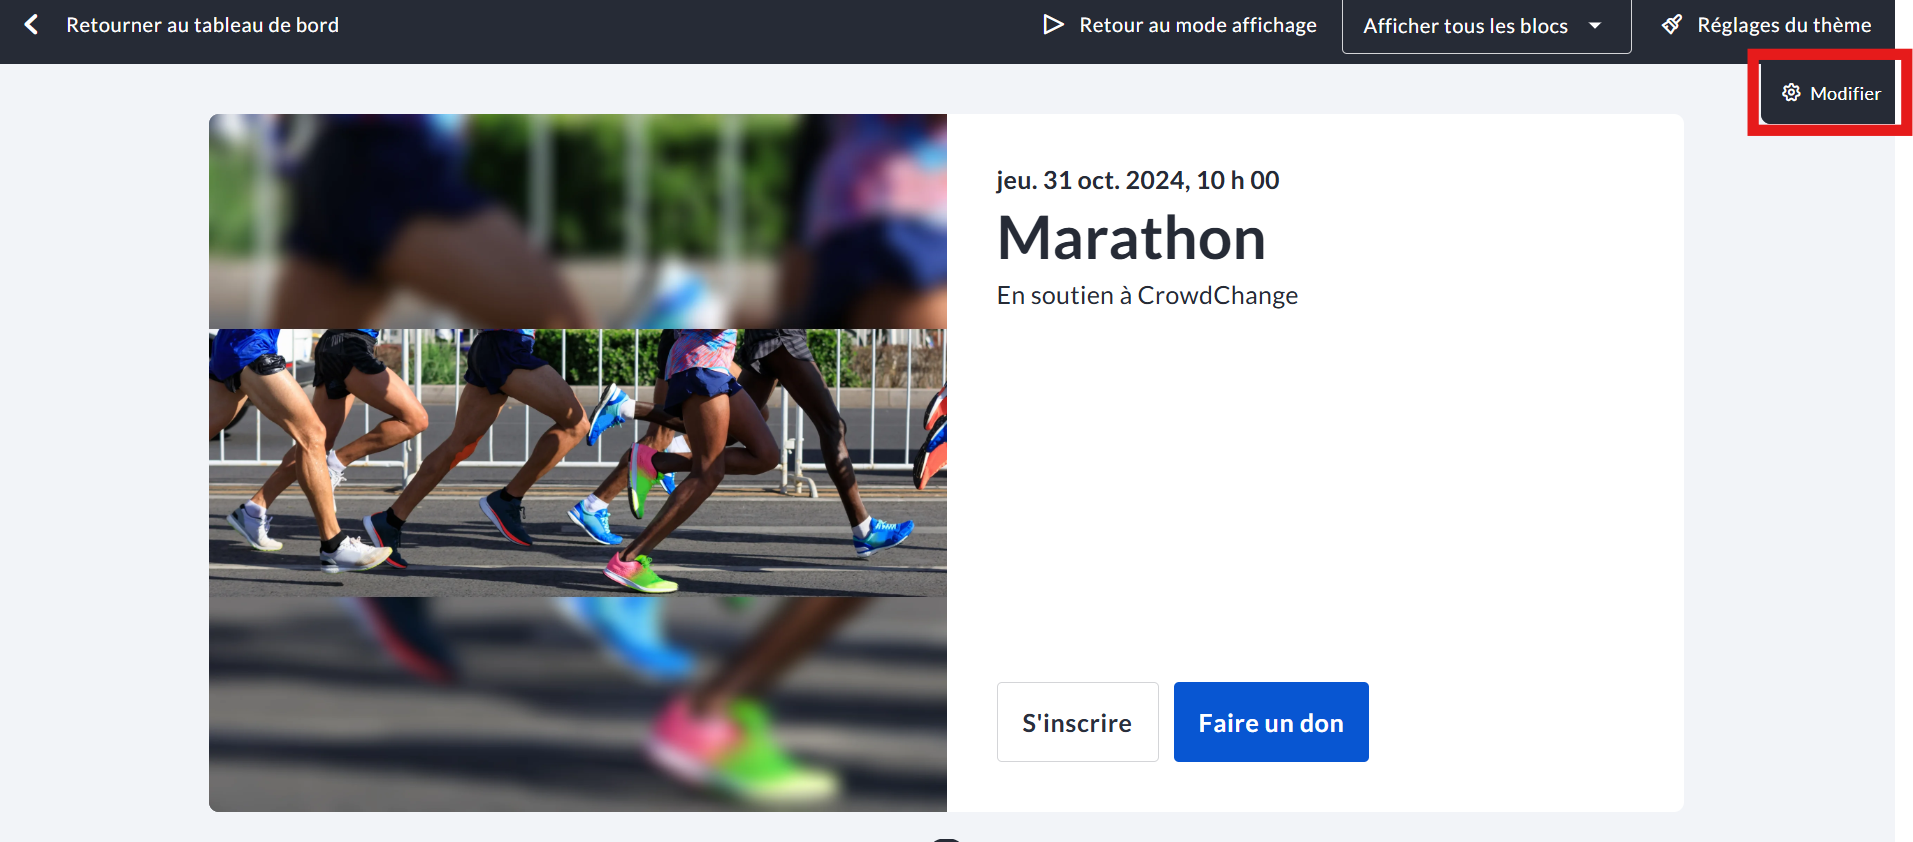Select the Marathon event title
The height and width of the screenshot is (842, 1913).
(1131, 238)
